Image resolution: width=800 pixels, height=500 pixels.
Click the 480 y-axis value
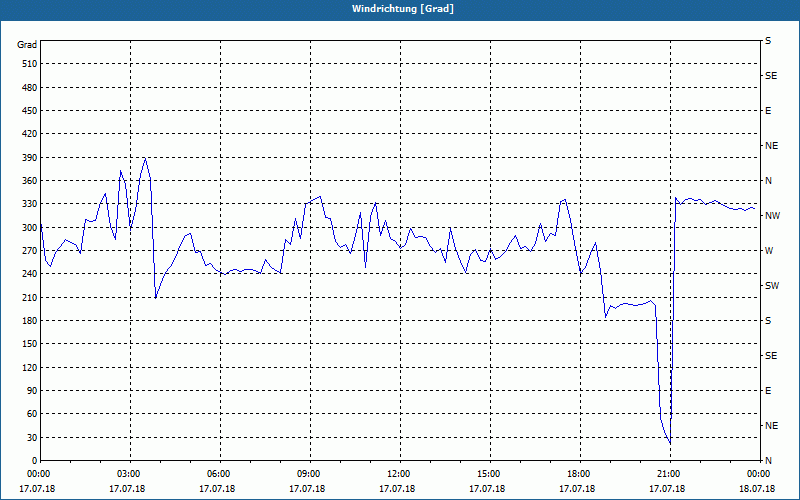30,88
